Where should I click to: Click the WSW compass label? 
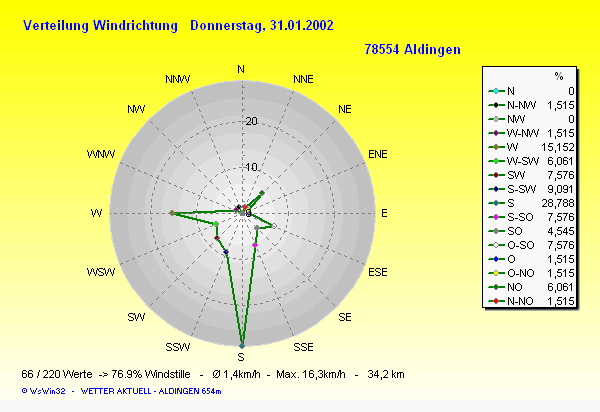click(101, 273)
